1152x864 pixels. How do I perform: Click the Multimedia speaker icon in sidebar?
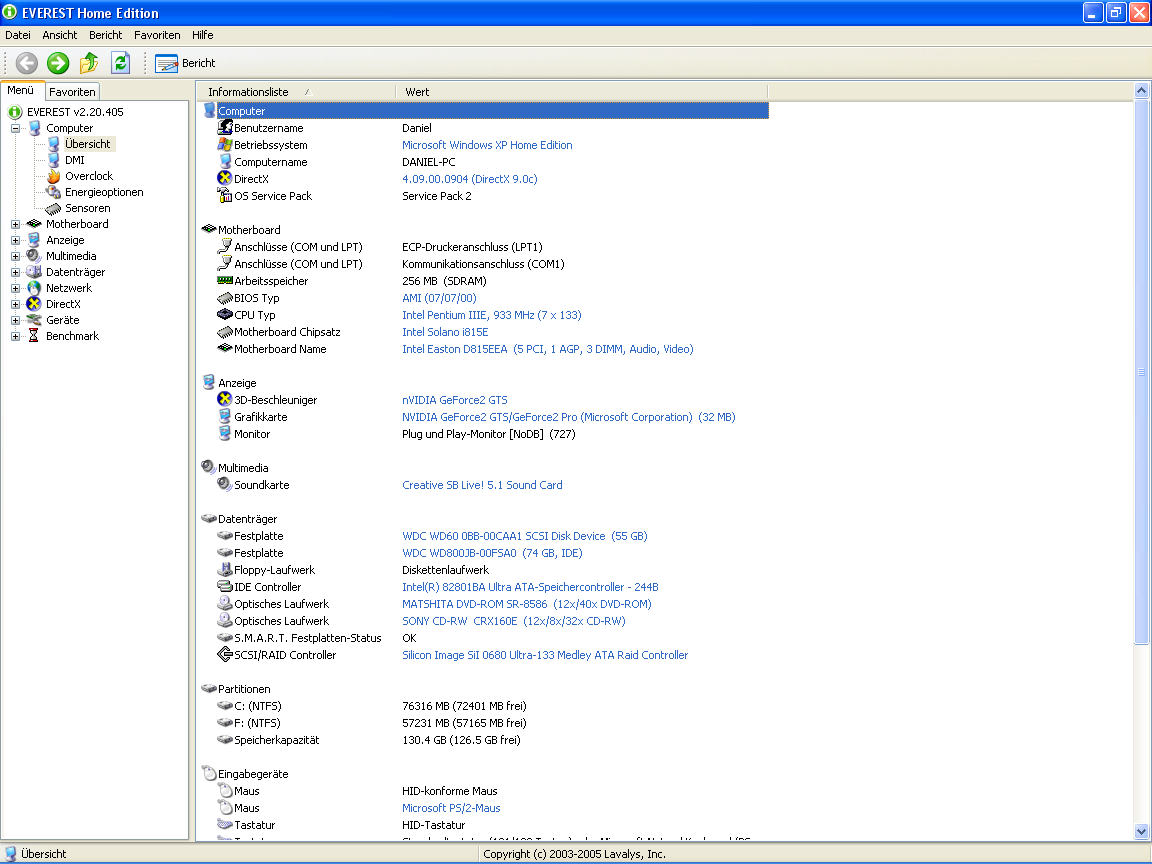34,256
